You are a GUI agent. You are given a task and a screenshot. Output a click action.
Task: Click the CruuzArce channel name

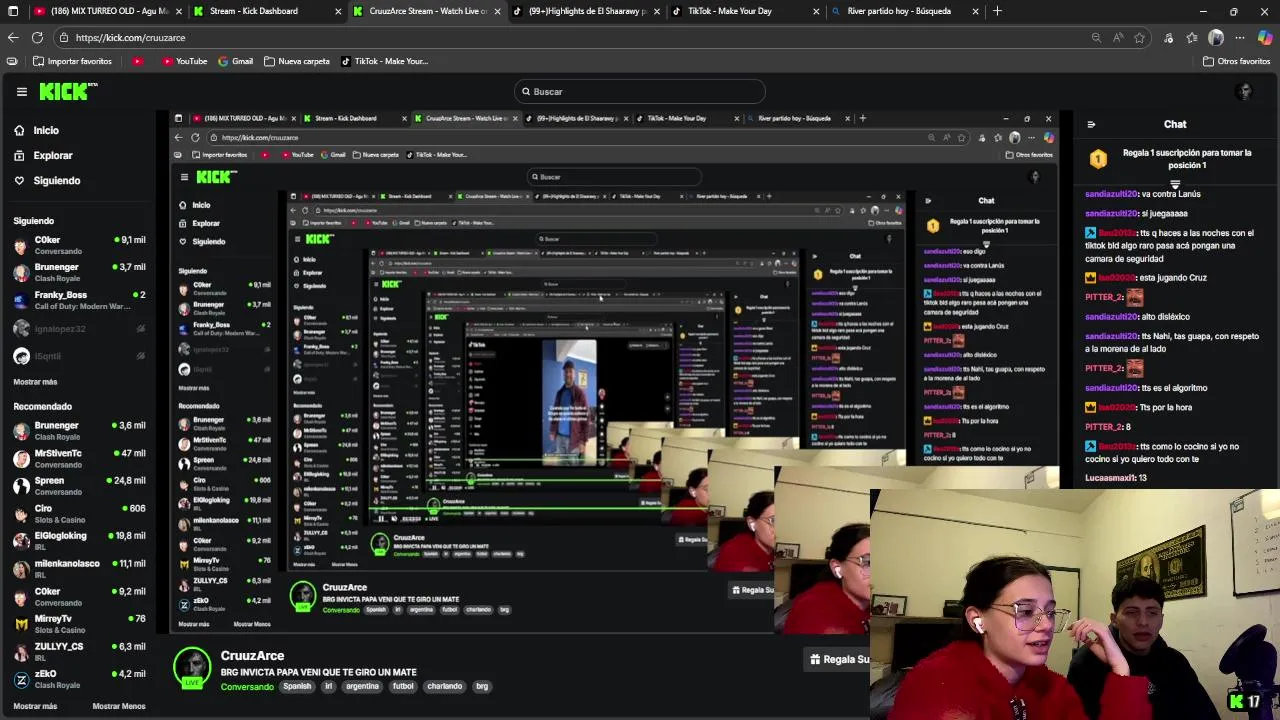(x=252, y=656)
